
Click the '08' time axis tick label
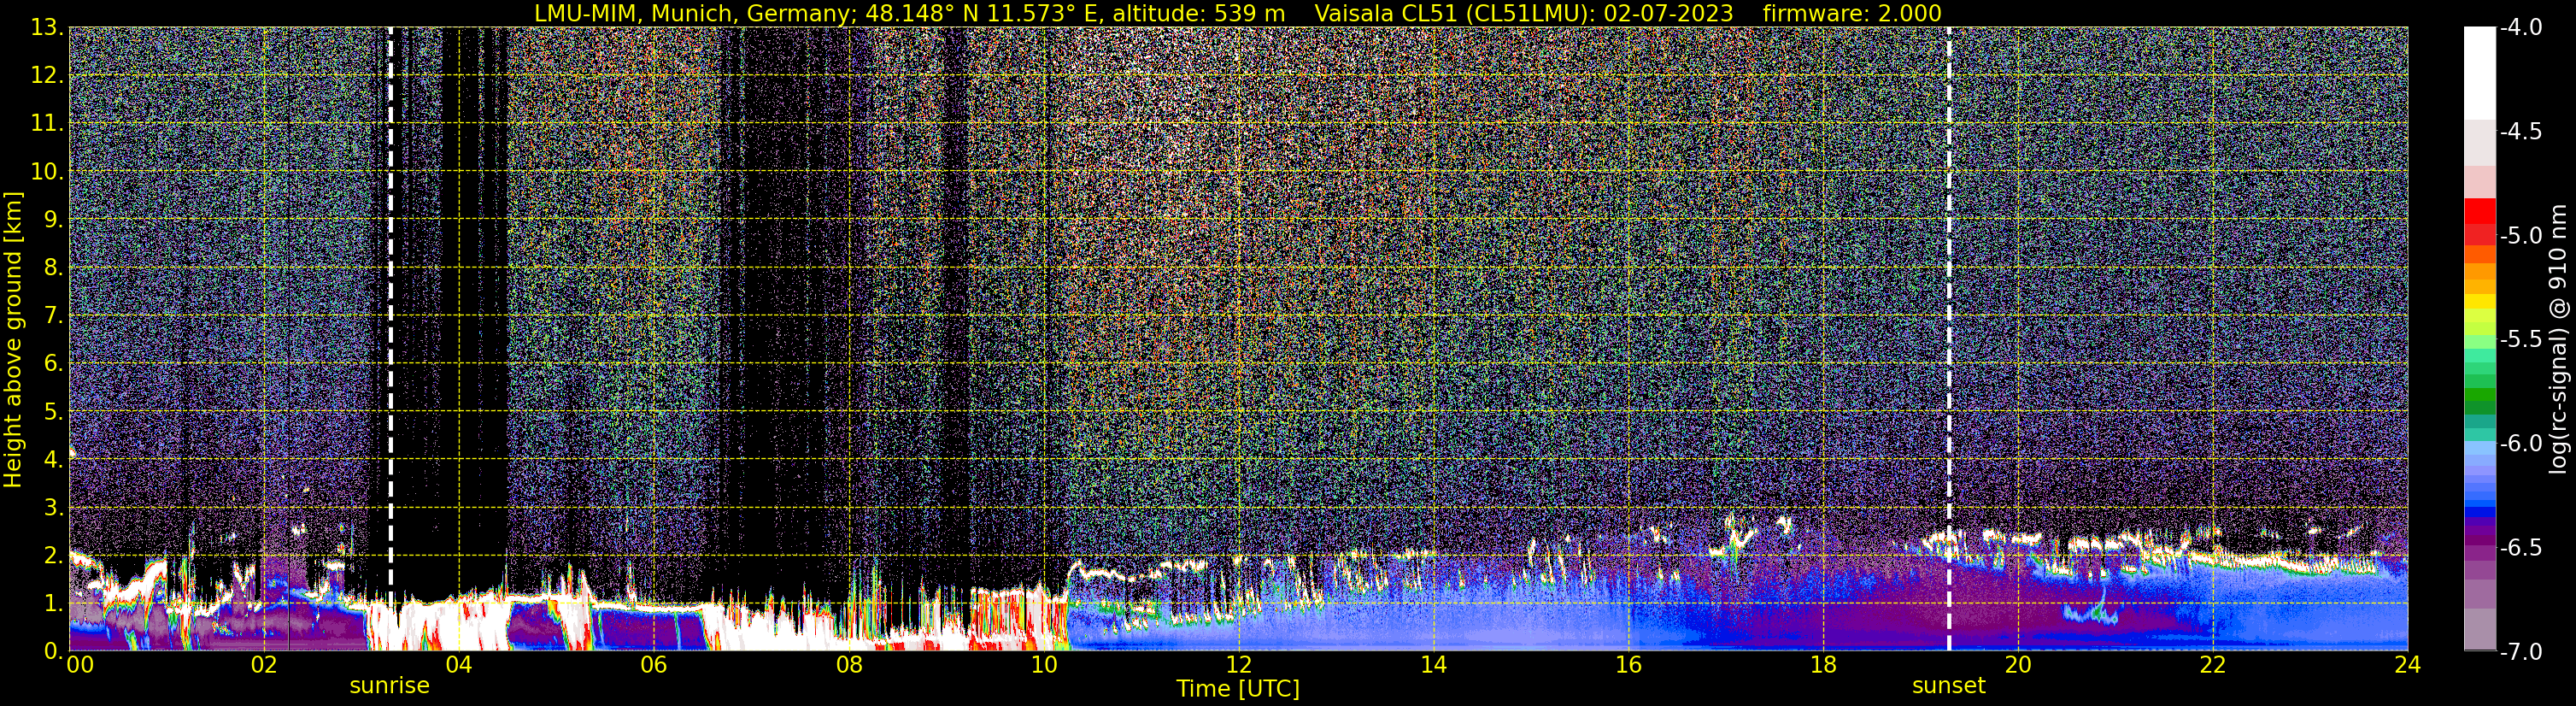[x=848, y=665]
